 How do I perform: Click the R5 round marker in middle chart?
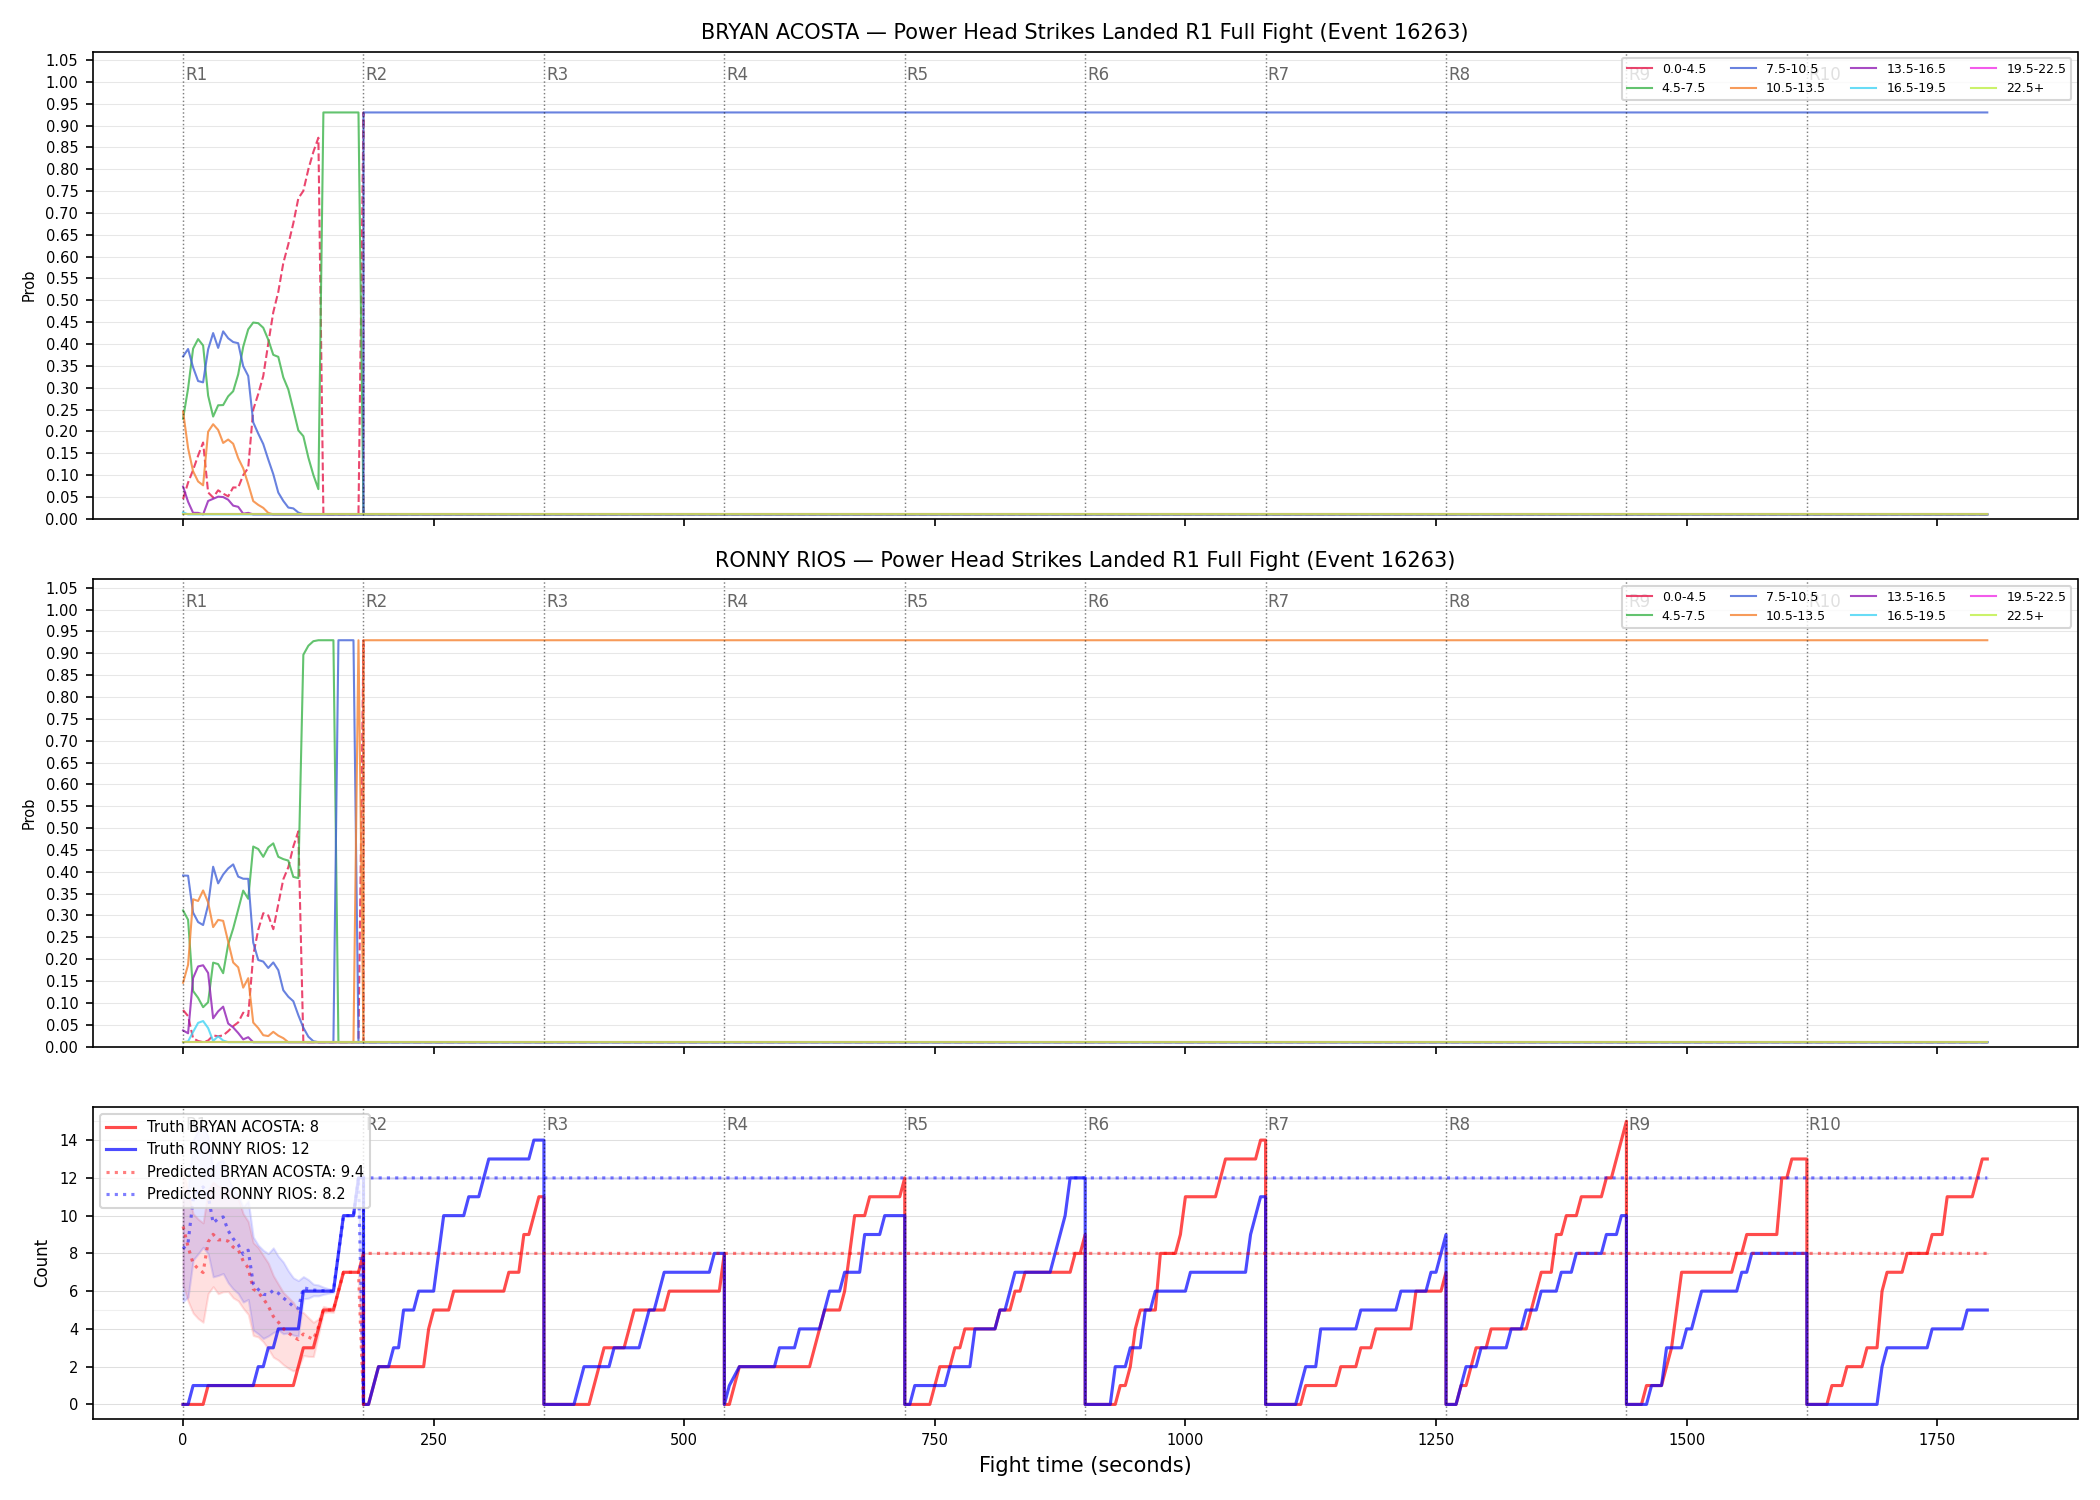click(x=917, y=601)
